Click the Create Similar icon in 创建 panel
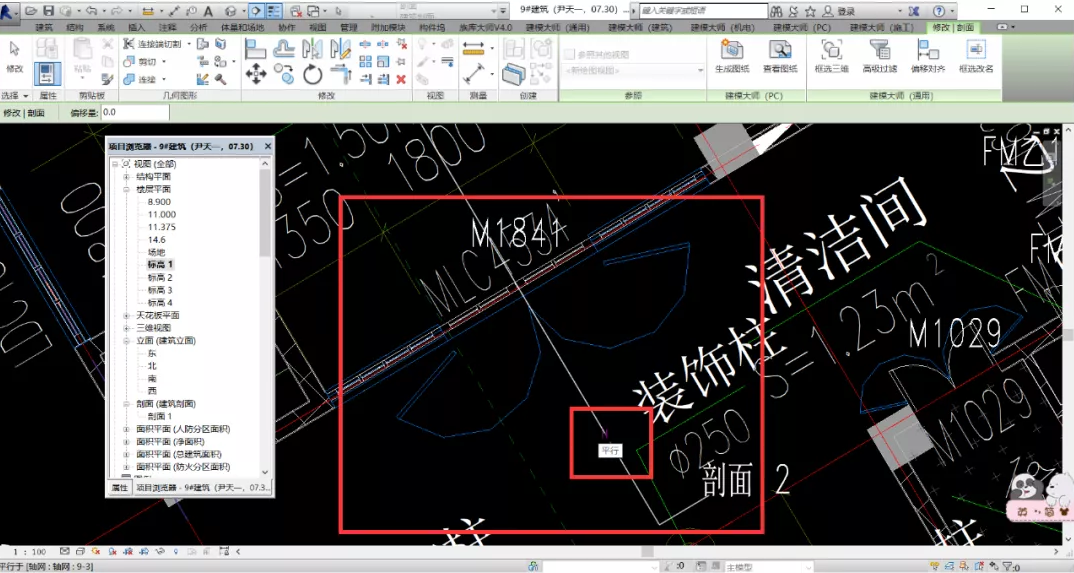The width and height of the screenshot is (1074, 573). 513,74
